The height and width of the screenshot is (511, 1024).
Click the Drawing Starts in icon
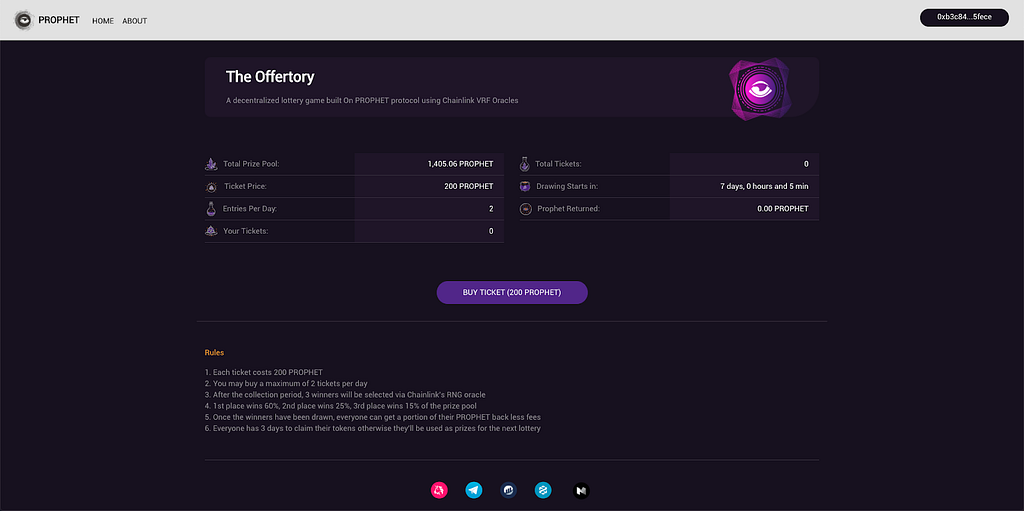[x=524, y=187]
